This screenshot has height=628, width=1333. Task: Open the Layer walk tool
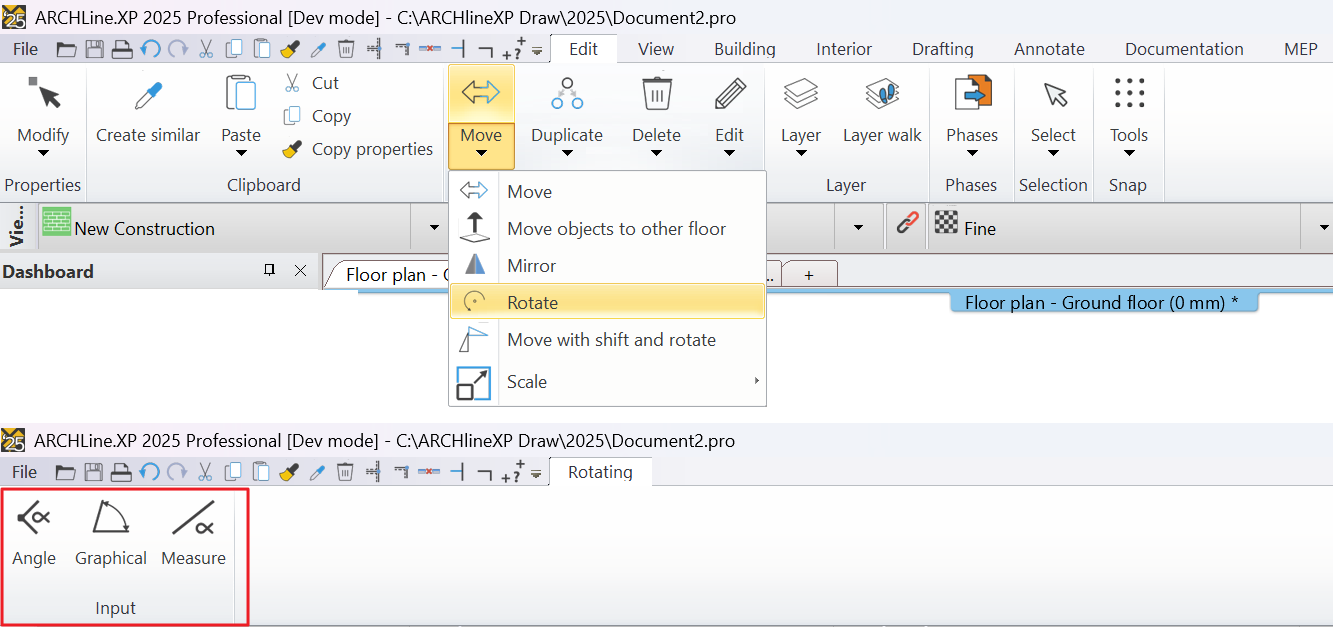[882, 96]
